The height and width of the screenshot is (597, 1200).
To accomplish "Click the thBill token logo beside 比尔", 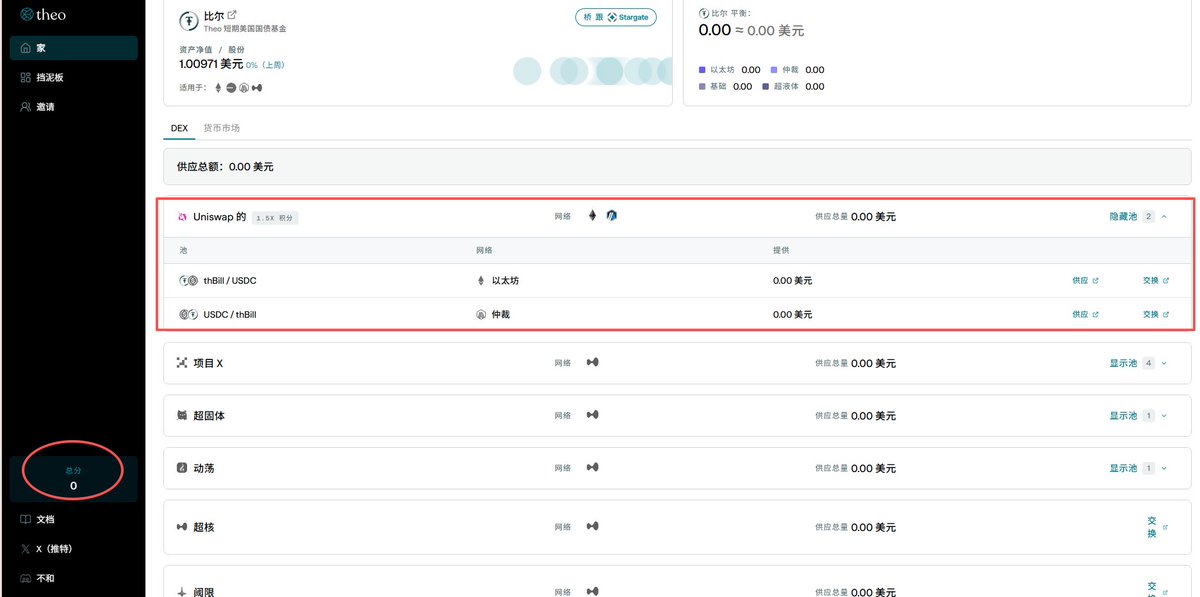I will tap(188, 21).
